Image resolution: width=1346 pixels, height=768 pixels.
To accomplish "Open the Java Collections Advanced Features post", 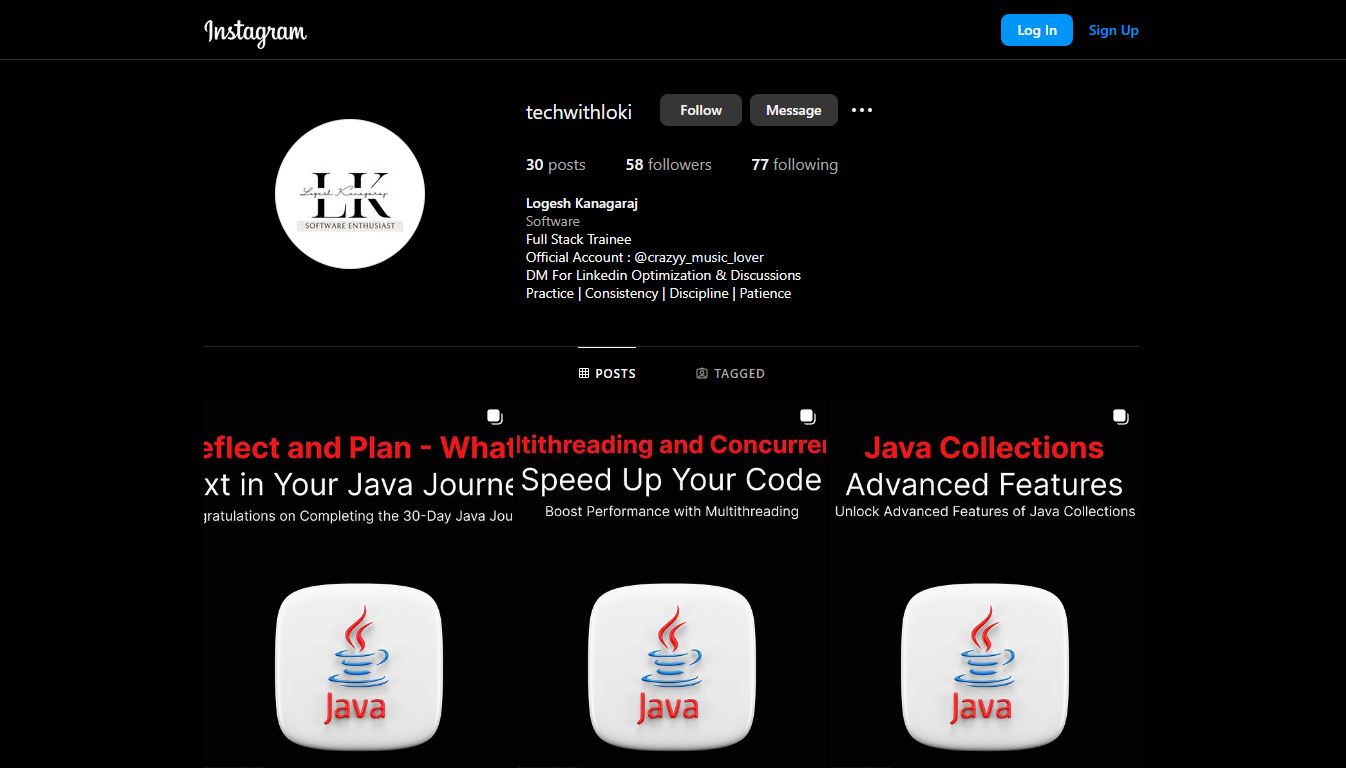I will click(x=985, y=585).
